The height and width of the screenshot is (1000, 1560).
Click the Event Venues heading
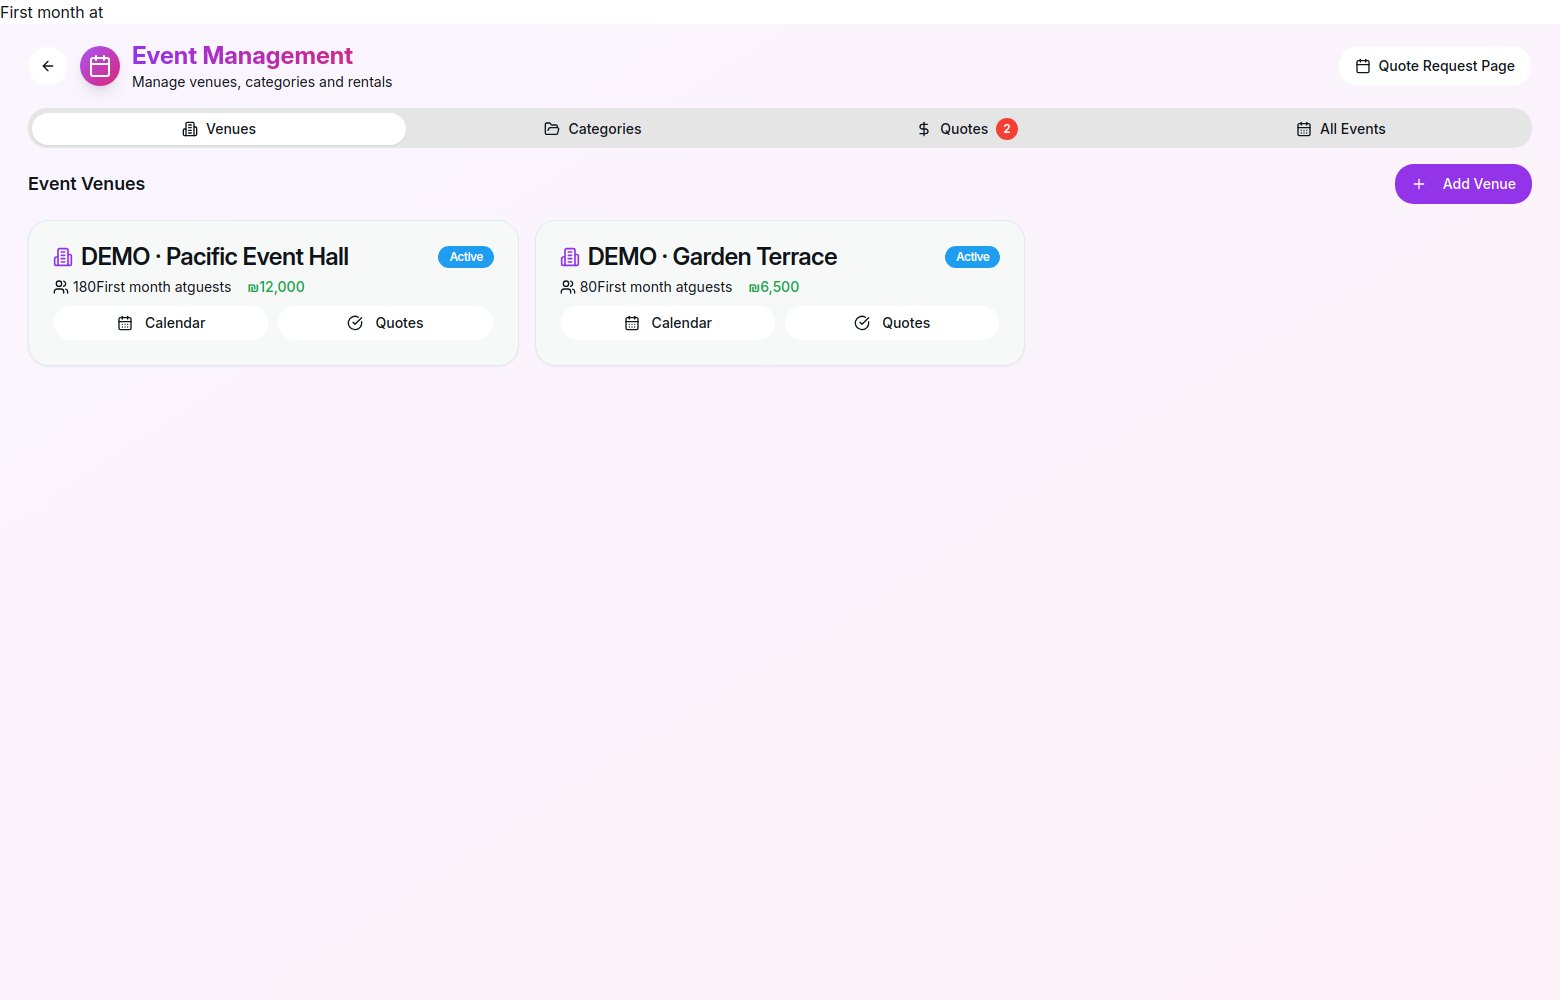(x=87, y=184)
